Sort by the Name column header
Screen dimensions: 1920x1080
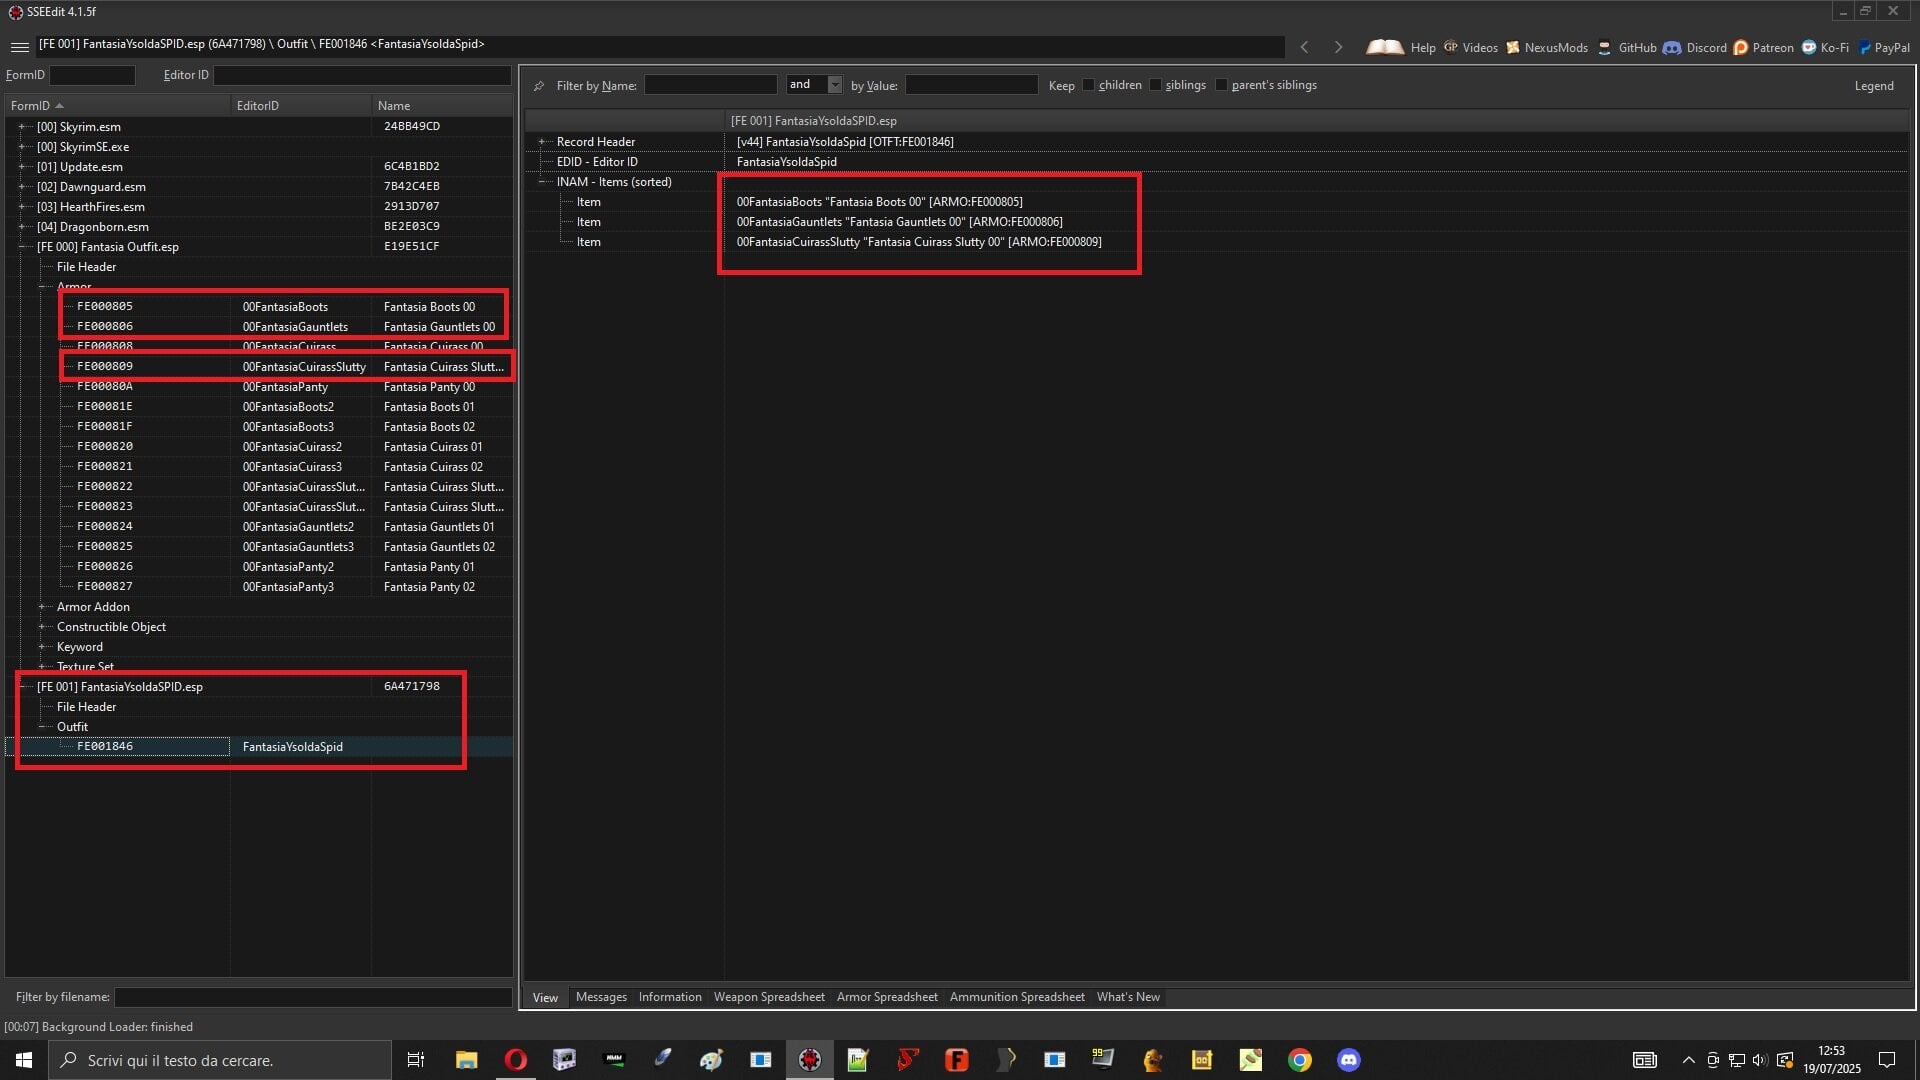442,106
